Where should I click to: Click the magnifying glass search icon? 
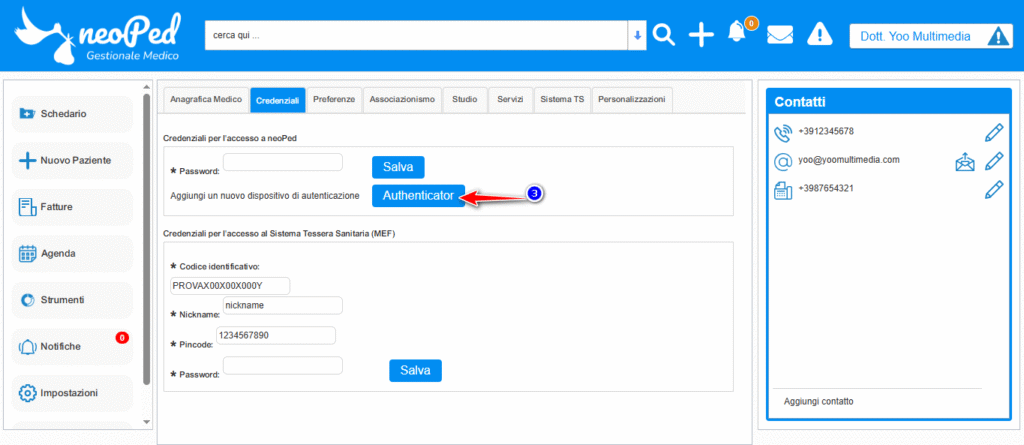[665, 35]
